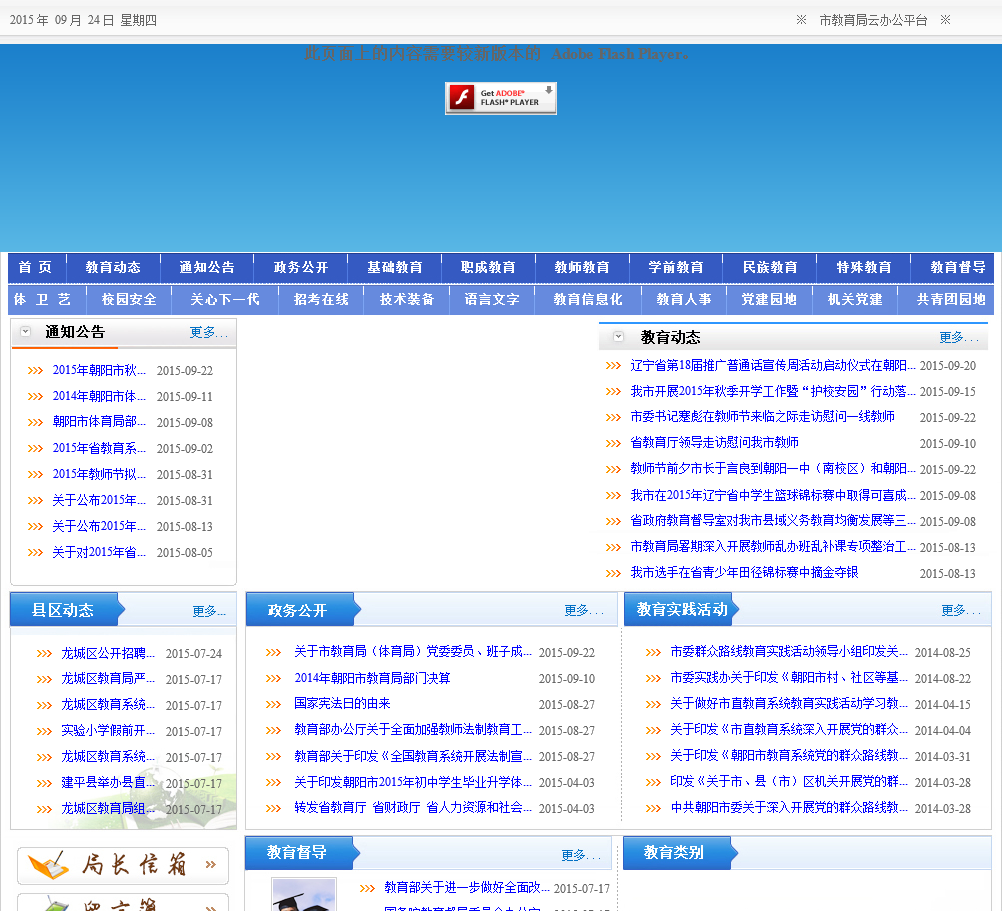The width and height of the screenshot is (1002, 911).
Task: Open 国家宪法日的由来 link
Action: (x=342, y=703)
